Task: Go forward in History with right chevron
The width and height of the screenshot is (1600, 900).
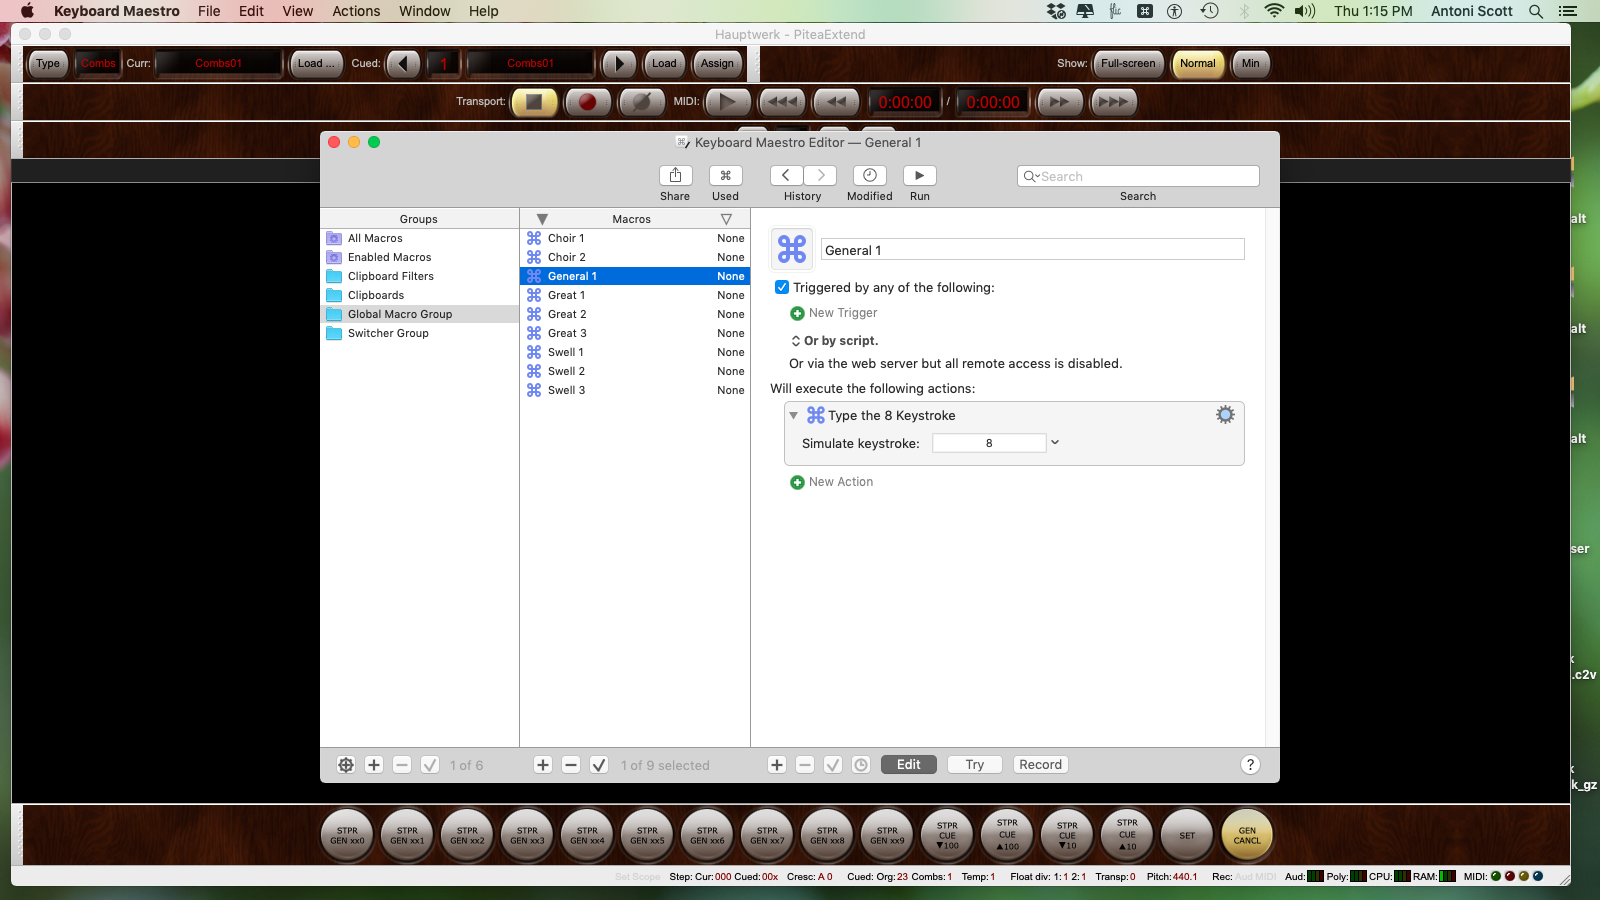Action: (x=821, y=175)
